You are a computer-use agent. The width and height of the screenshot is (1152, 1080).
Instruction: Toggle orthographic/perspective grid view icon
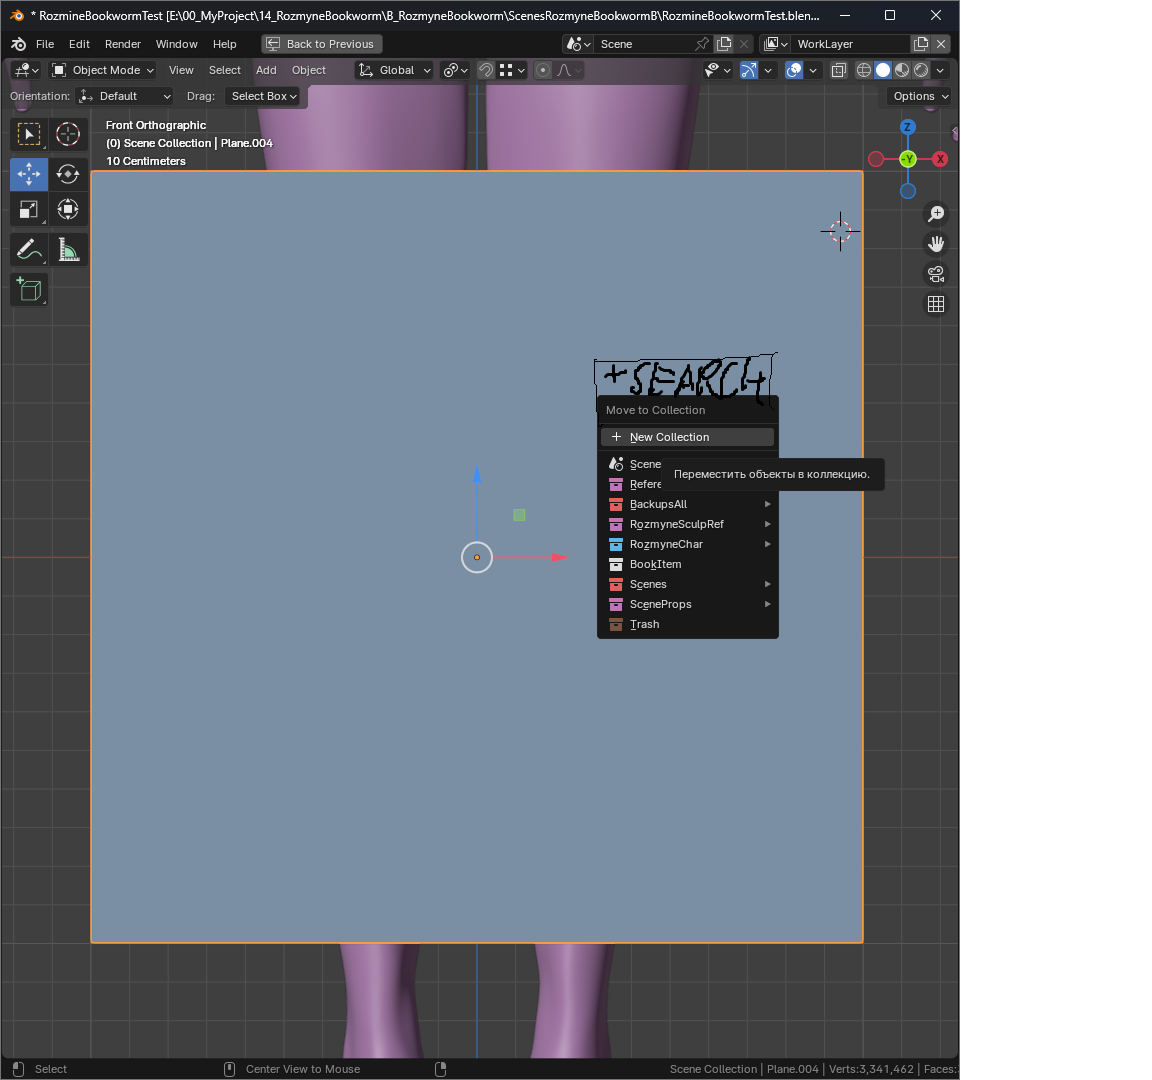(x=935, y=304)
